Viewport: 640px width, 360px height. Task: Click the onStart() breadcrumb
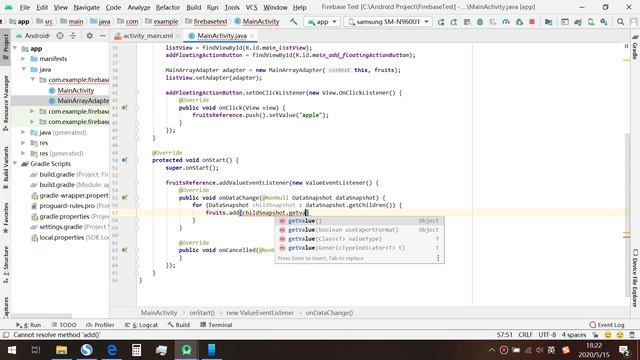tap(202, 313)
